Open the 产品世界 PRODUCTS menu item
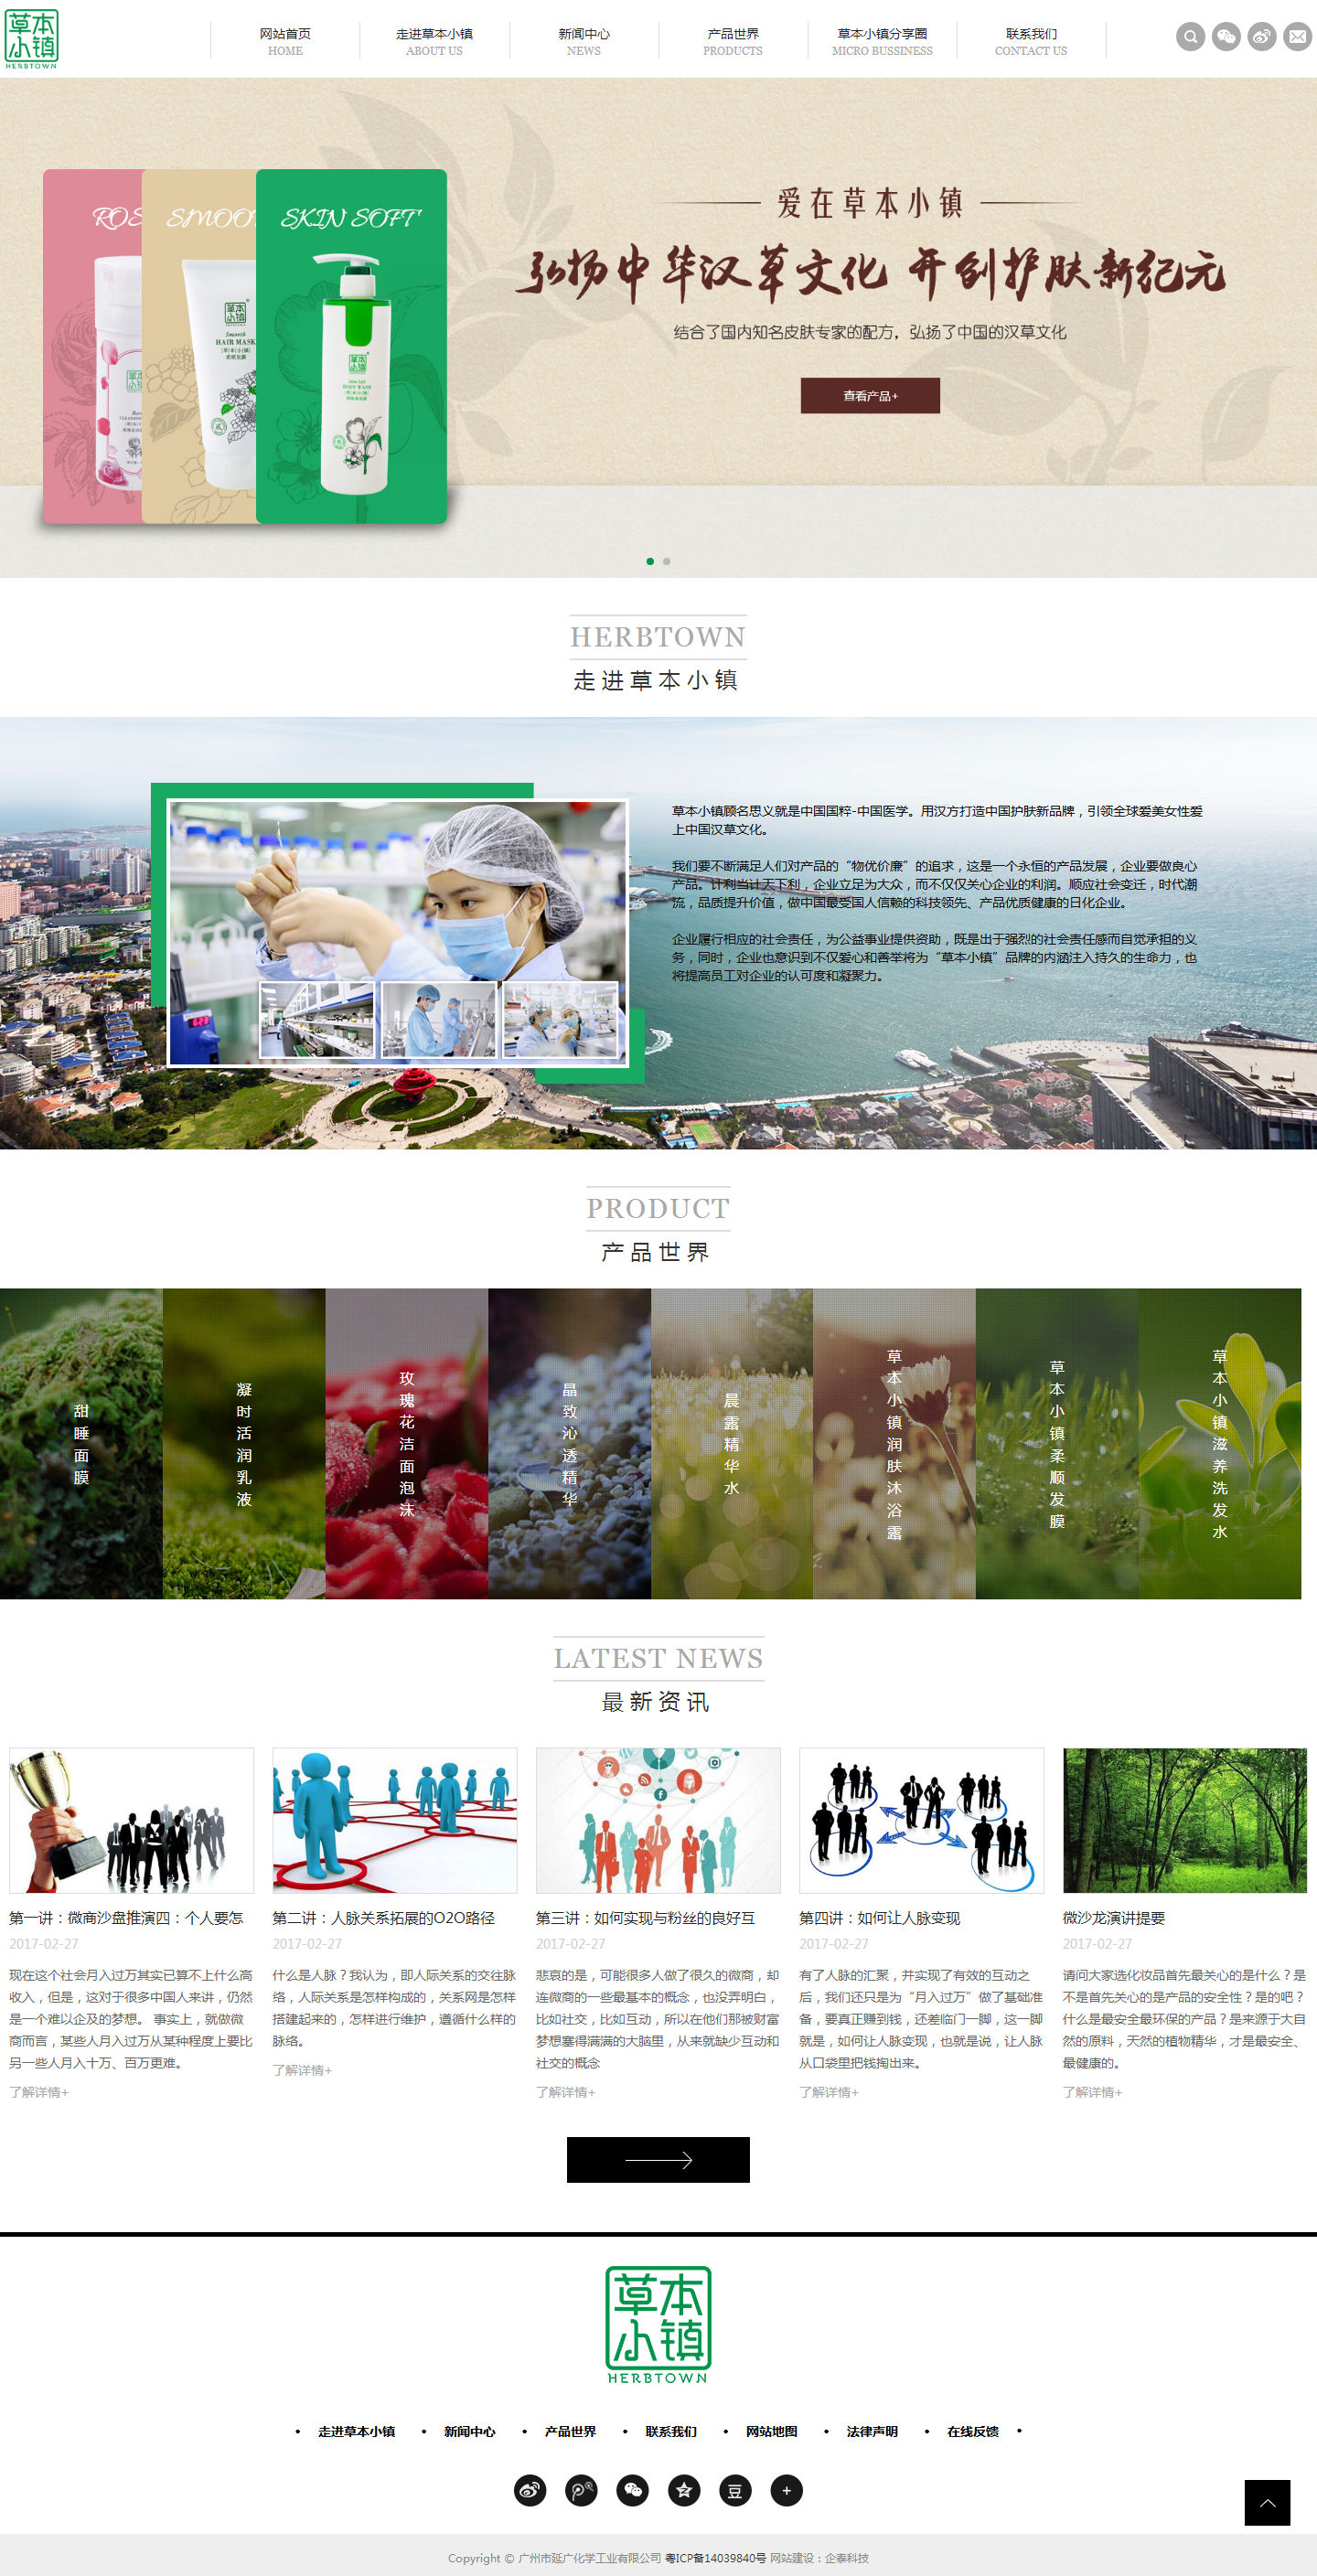Image resolution: width=1317 pixels, height=2576 pixels. point(732,41)
